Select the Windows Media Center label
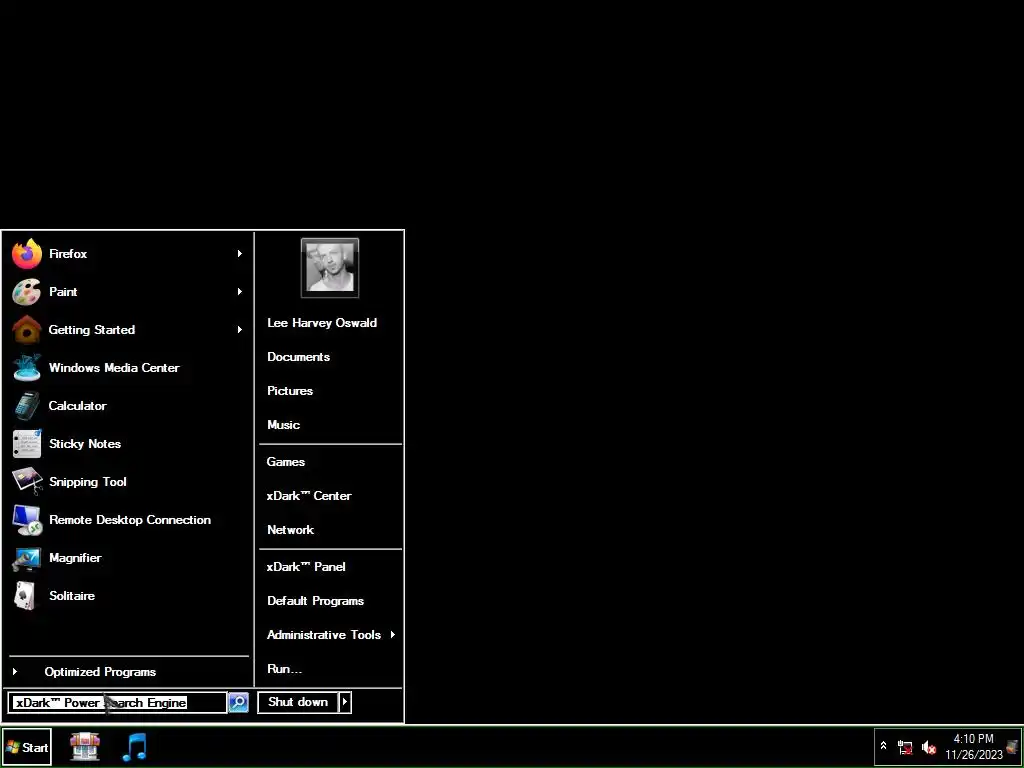 coord(114,368)
